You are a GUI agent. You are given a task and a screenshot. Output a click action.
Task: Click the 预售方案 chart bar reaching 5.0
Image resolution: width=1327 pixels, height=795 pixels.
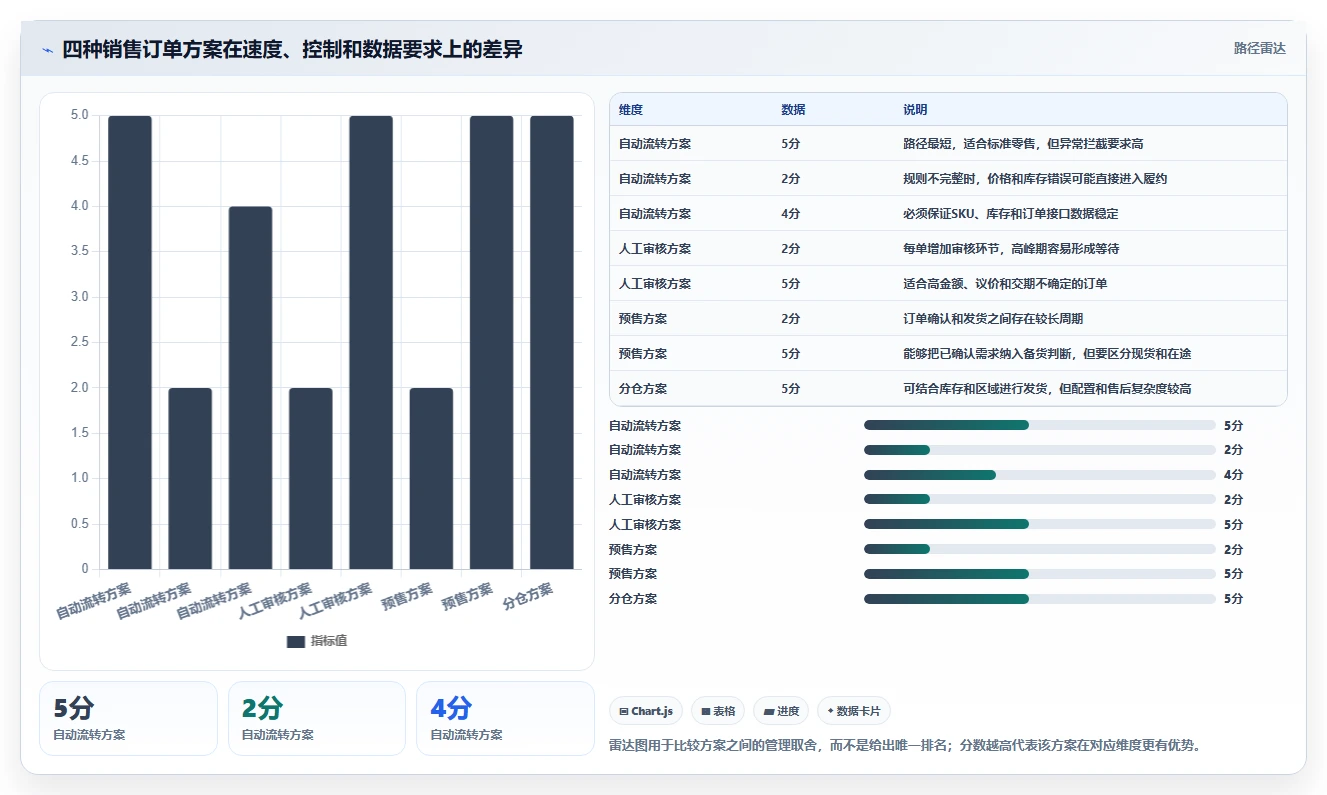[491, 343]
